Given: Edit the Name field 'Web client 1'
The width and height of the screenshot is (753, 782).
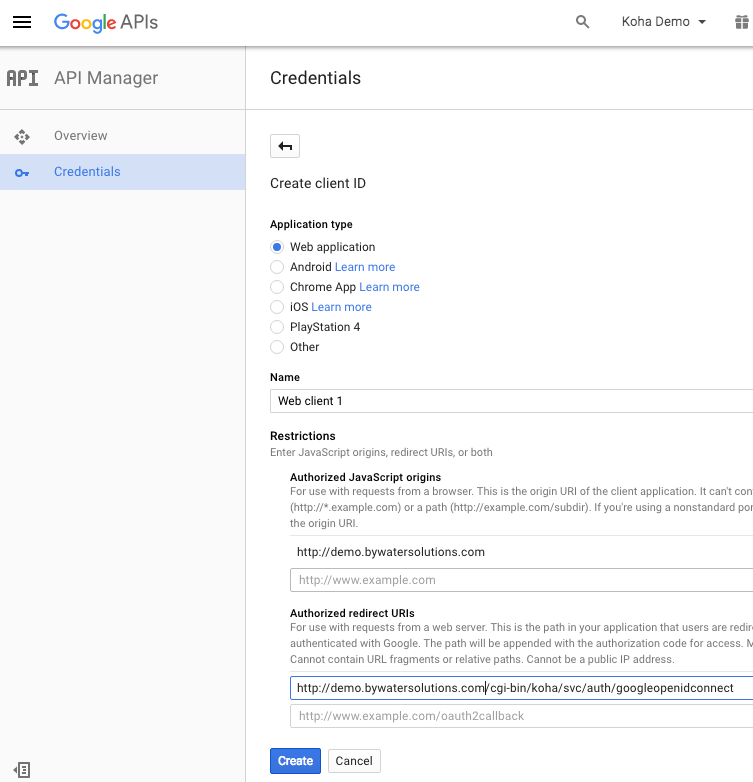Looking at the screenshot, I should 510,401.
